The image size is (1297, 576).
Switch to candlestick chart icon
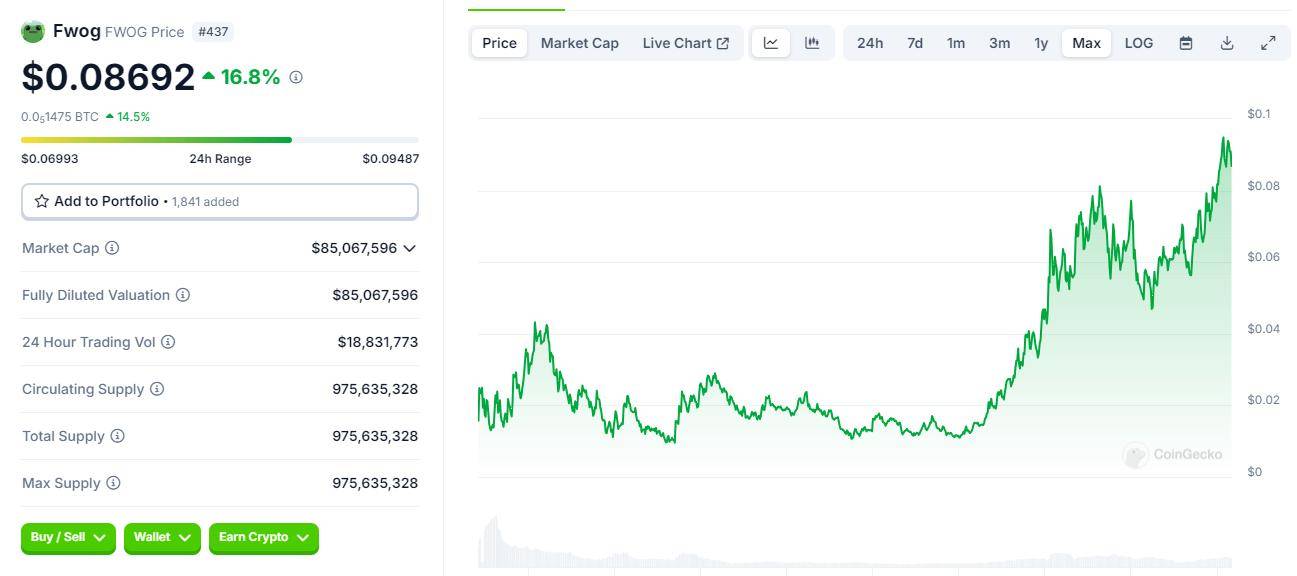tap(812, 43)
